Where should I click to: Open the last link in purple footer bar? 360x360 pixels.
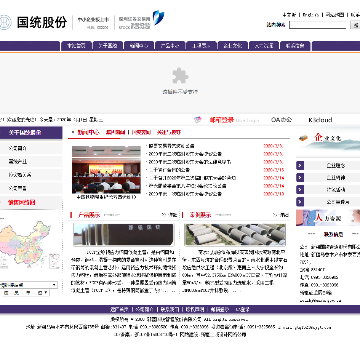tap(242, 309)
